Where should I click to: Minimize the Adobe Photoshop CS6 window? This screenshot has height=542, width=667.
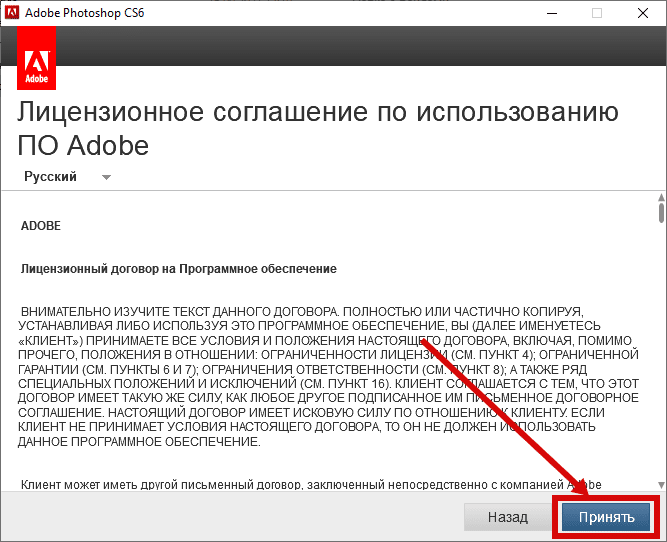552,13
